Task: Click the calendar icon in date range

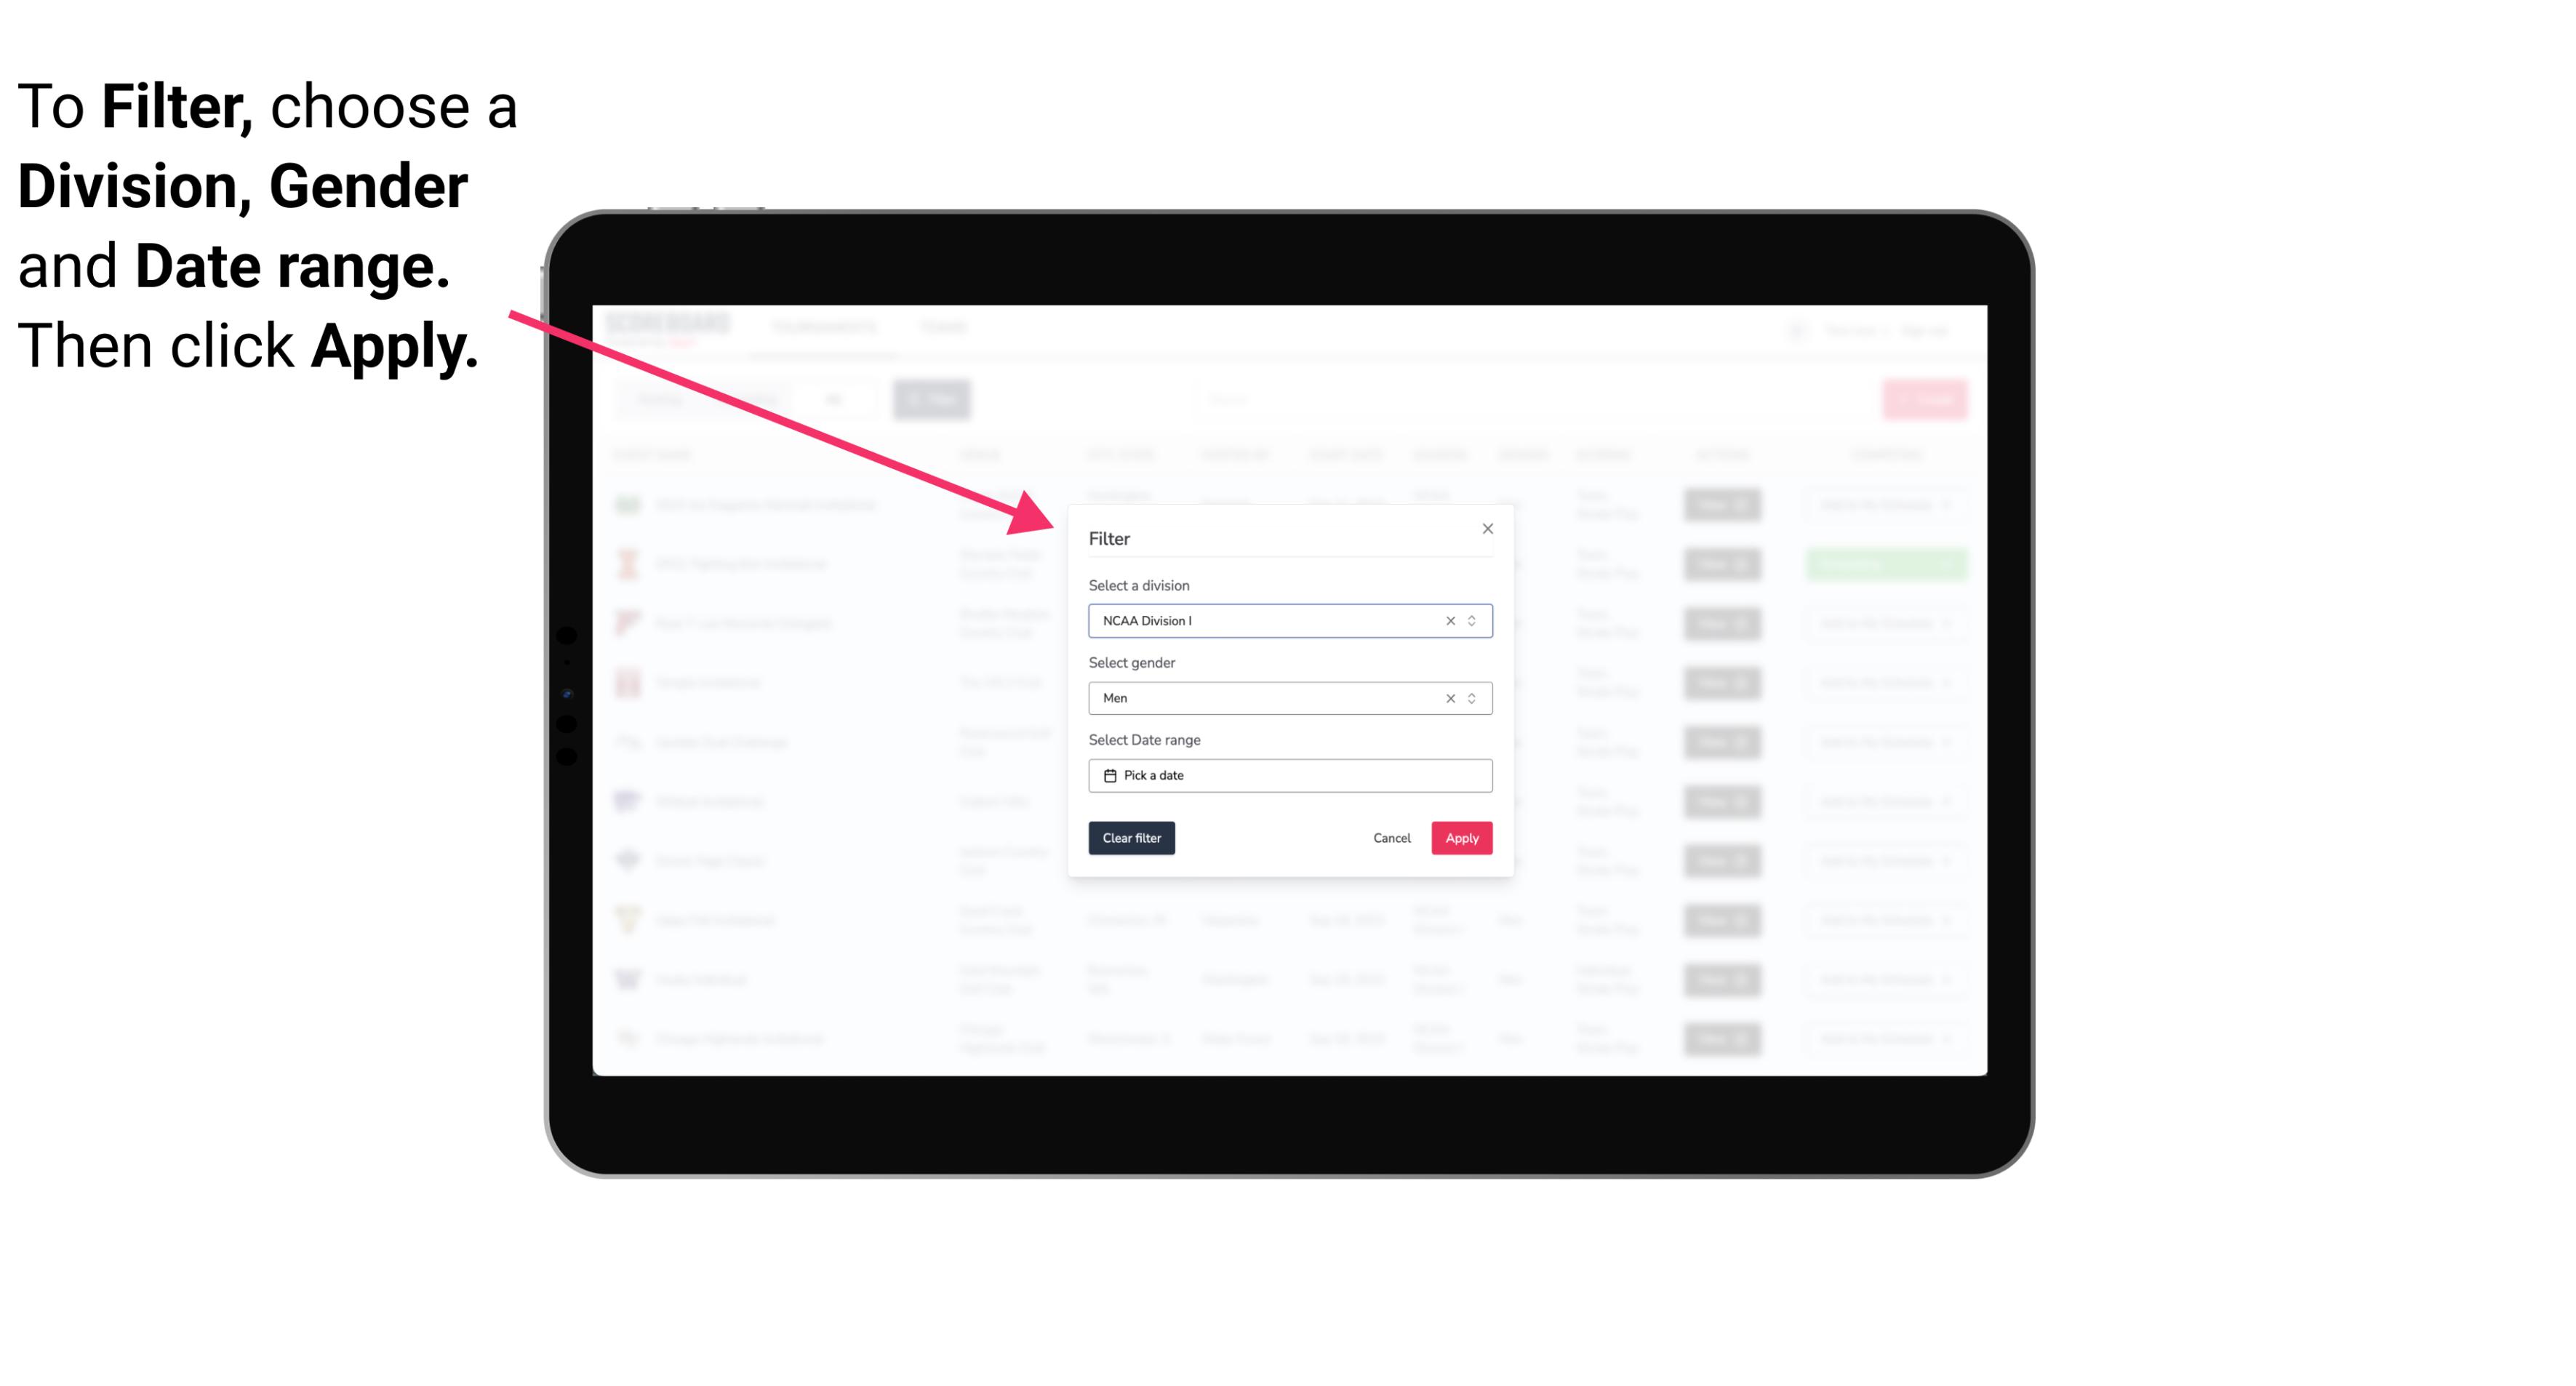Action: click(1108, 775)
